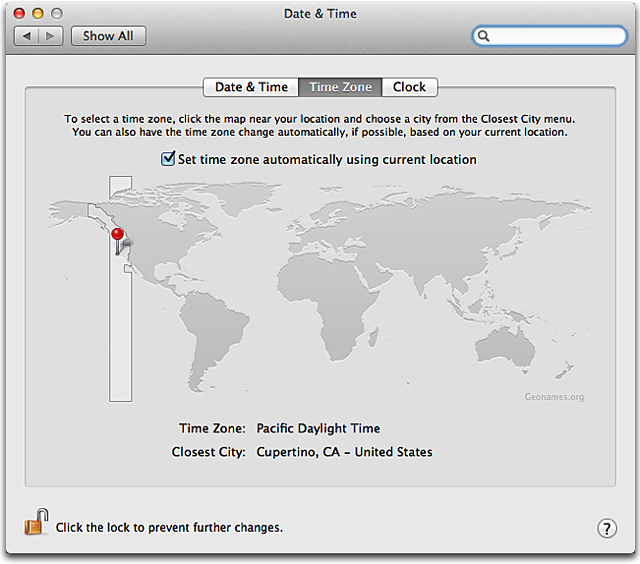Screen dimensions: 640x564
Task: Open help with the question mark button
Action: coord(607,528)
